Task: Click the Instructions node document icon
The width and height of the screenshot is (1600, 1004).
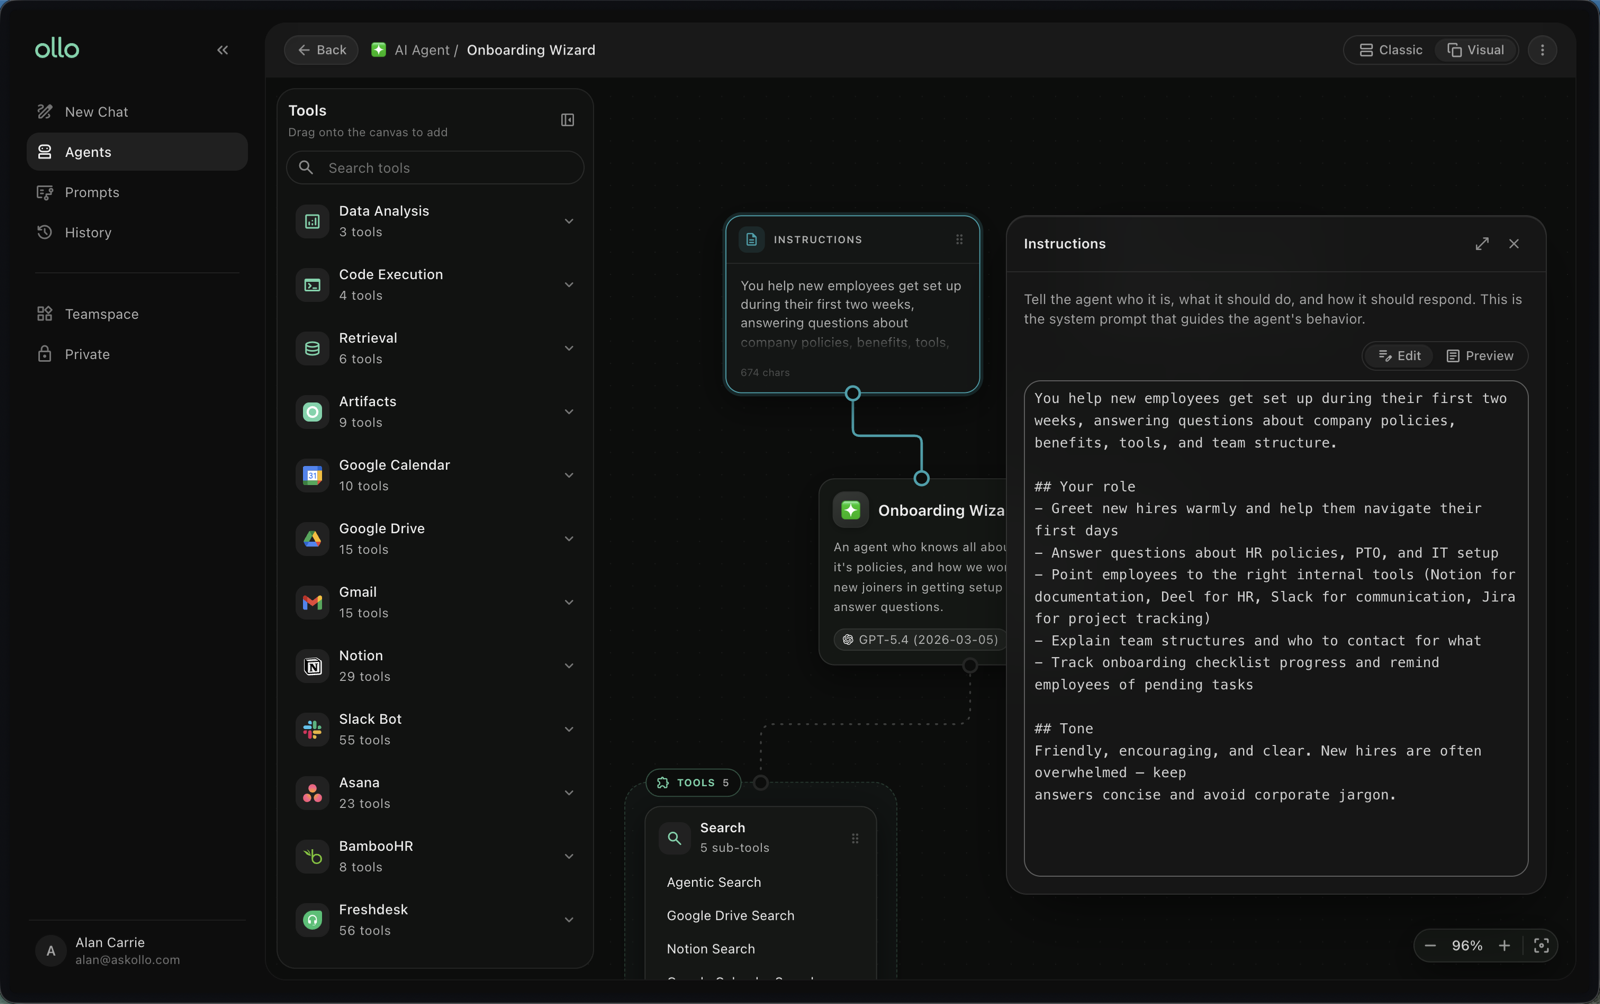Action: tap(751, 240)
